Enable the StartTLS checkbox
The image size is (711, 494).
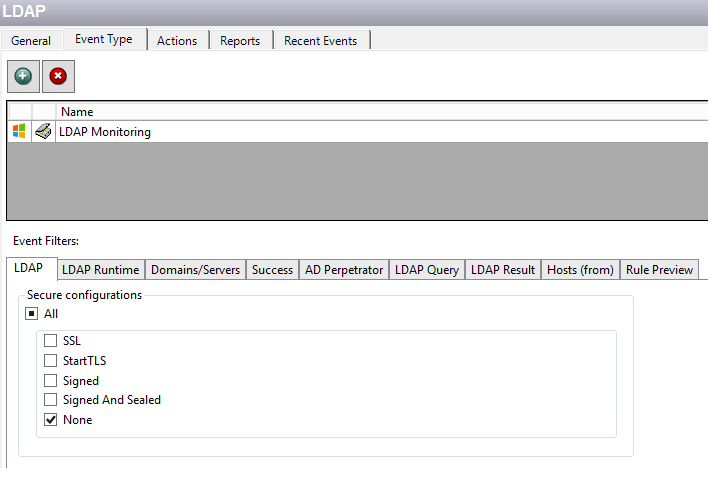coord(50,361)
